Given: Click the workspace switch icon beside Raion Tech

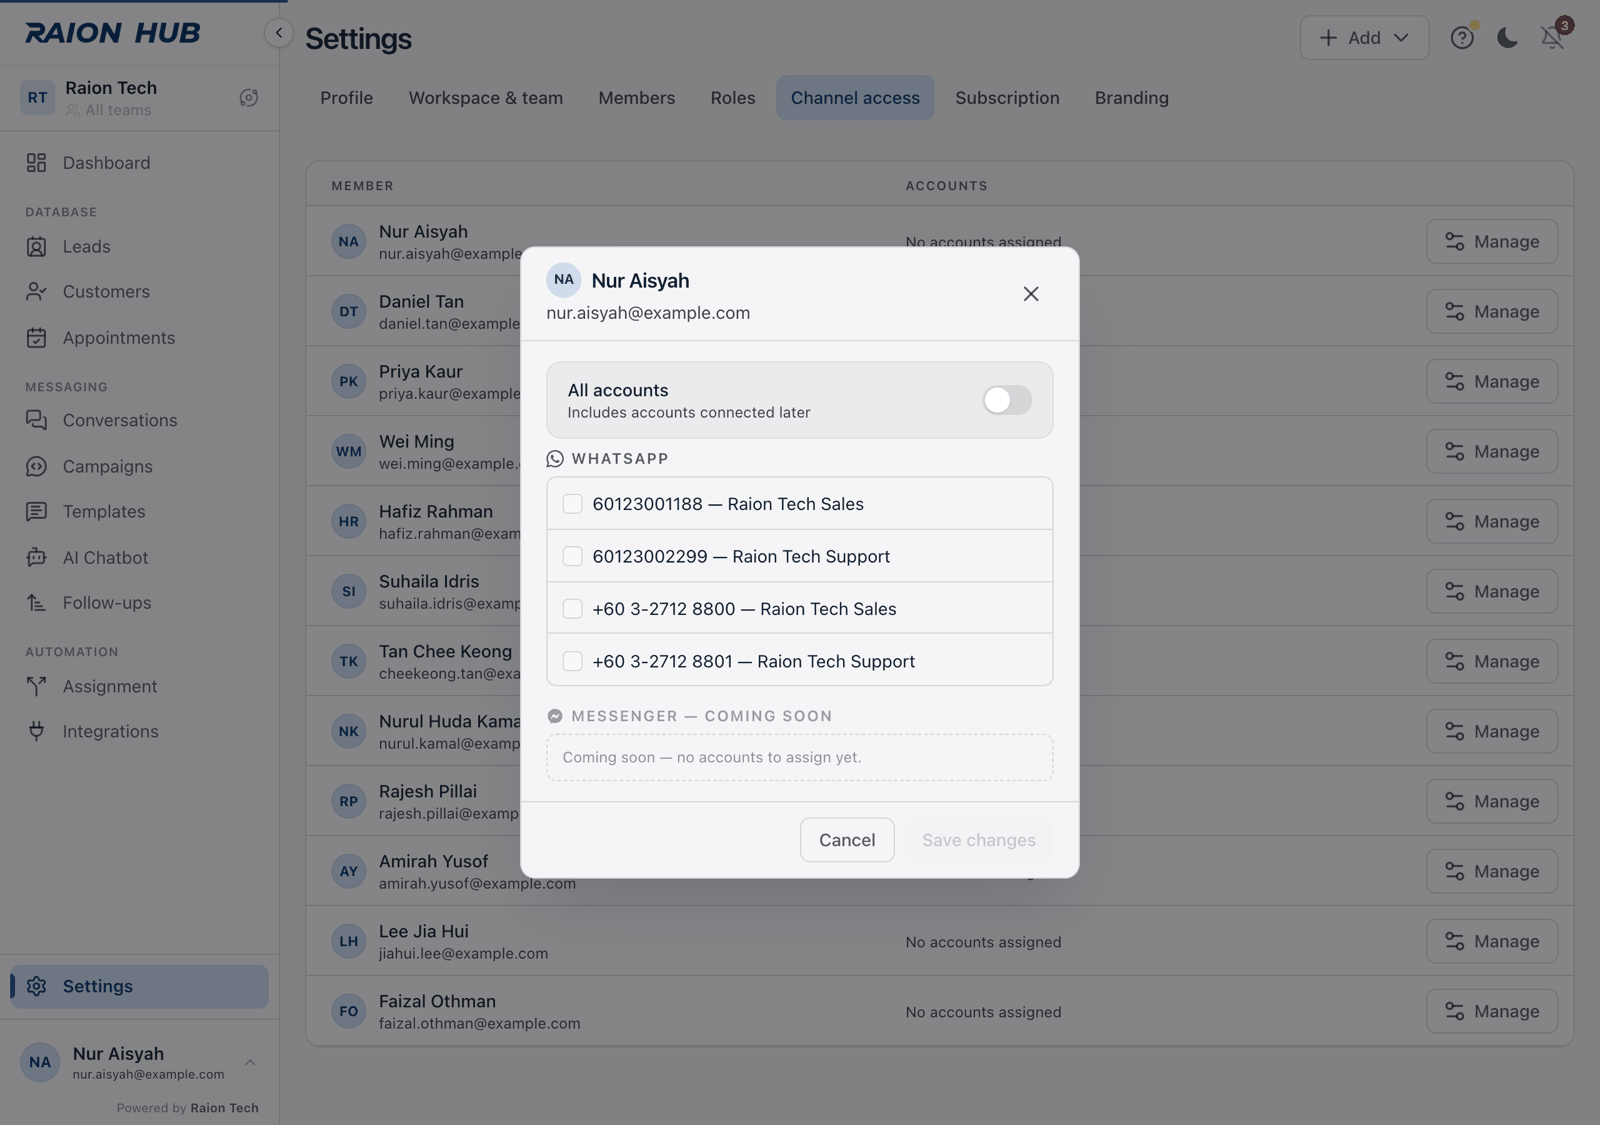Looking at the screenshot, I should tap(249, 98).
